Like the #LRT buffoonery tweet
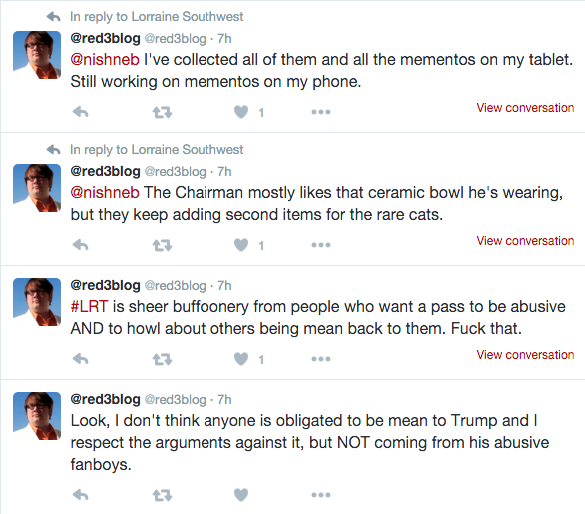Screen dimensions: 585x514 click(x=241, y=359)
